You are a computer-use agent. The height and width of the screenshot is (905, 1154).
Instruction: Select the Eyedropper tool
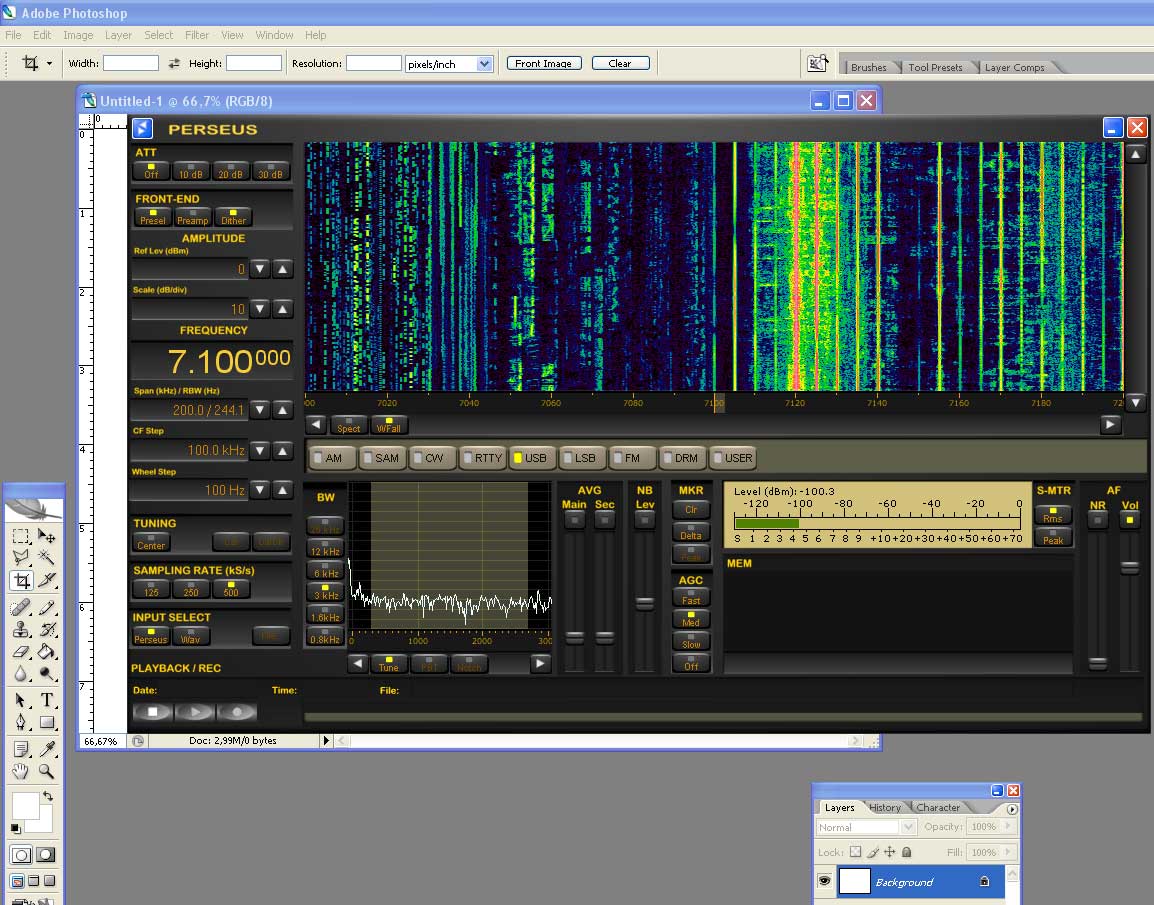point(46,749)
